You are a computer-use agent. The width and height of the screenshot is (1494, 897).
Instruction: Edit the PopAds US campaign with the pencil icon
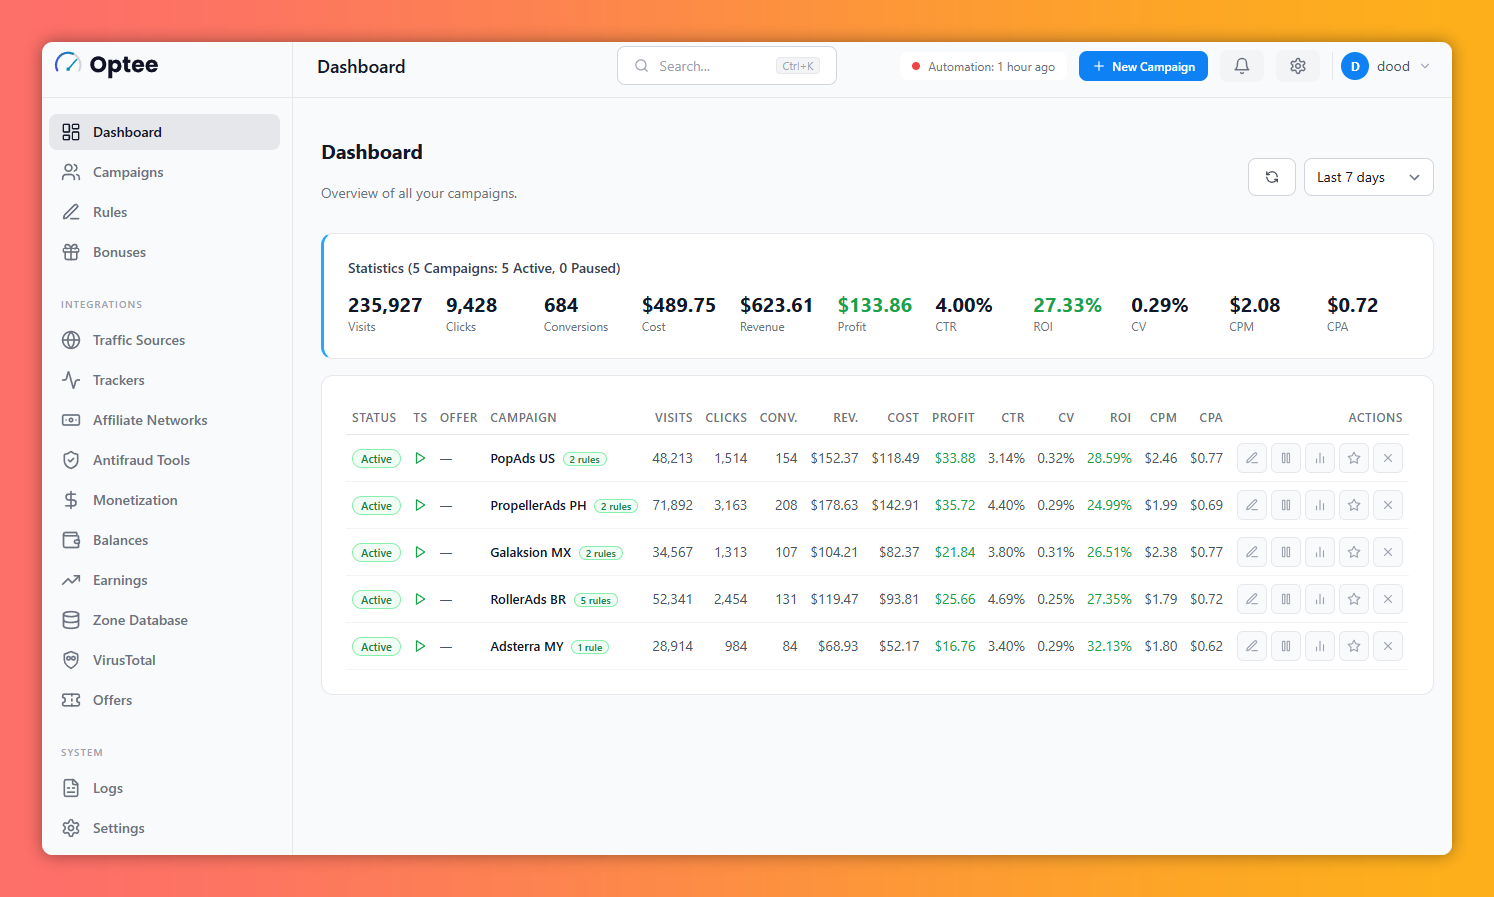[x=1252, y=458]
